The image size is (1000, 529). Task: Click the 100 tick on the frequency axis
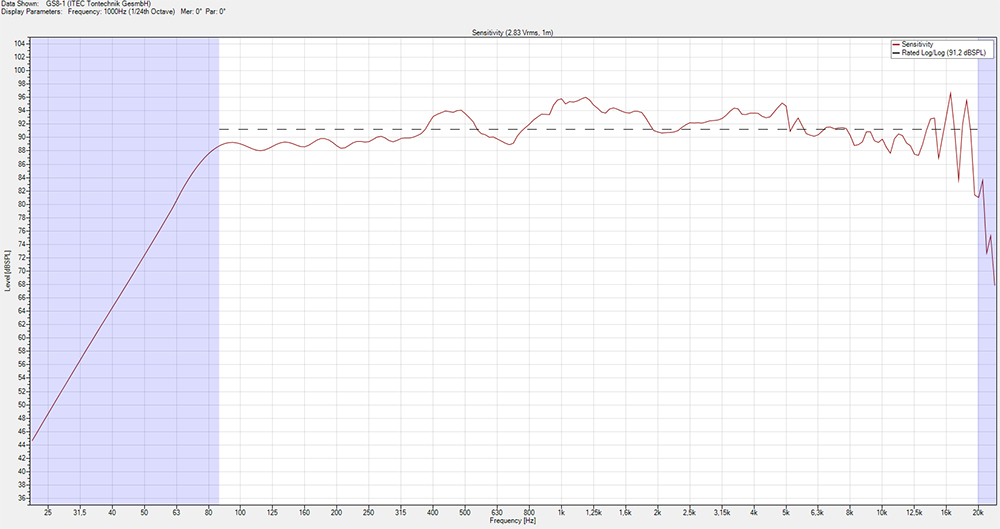[241, 511]
